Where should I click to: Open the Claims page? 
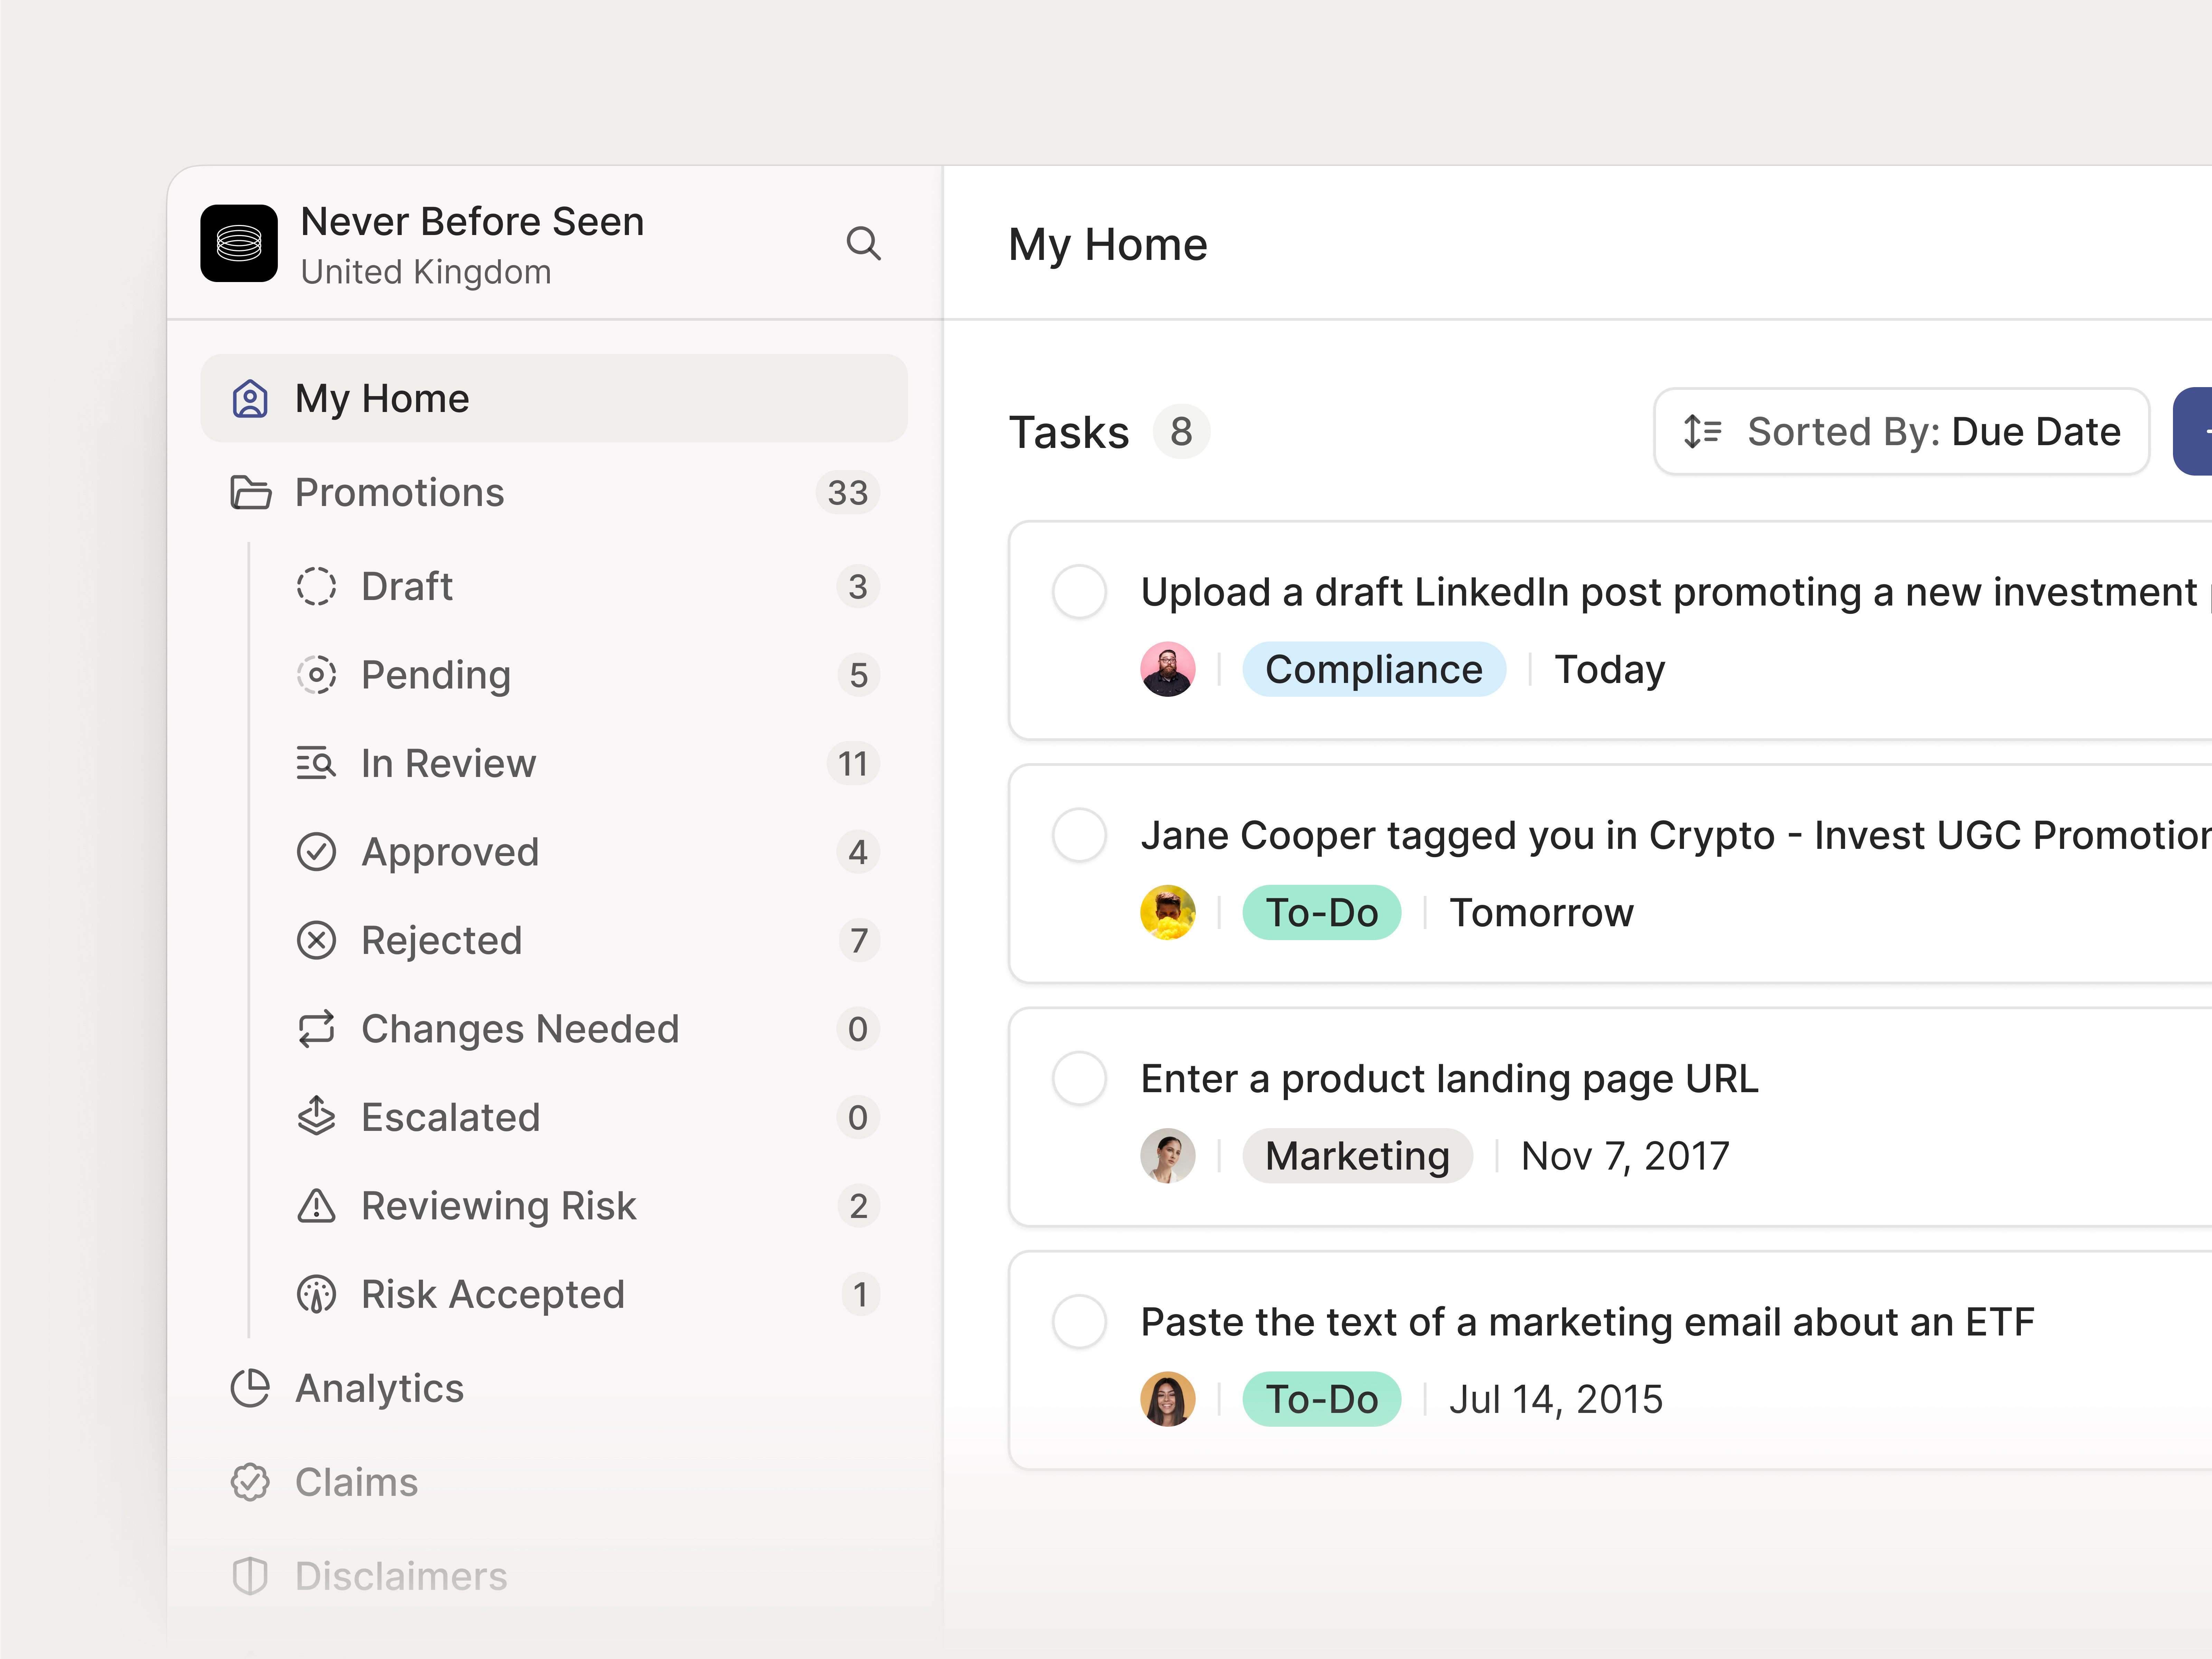[x=554, y=1482]
